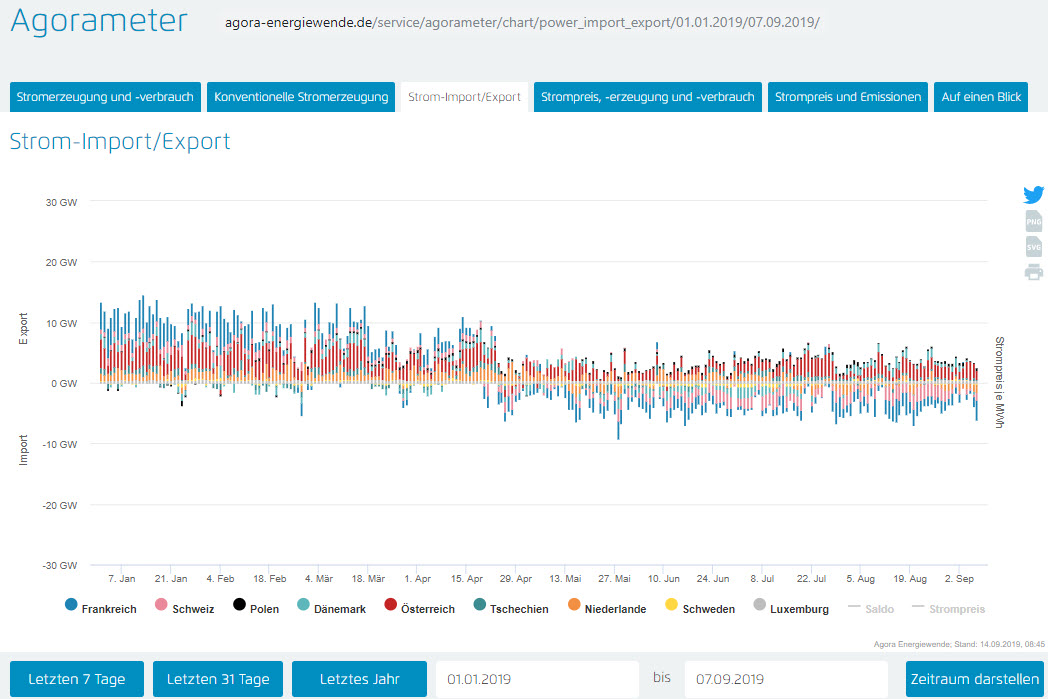This screenshot has width=1048, height=699.
Task: Open Strompreis, -erzeugung und -verbrauch tab
Action: [x=648, y=97]
